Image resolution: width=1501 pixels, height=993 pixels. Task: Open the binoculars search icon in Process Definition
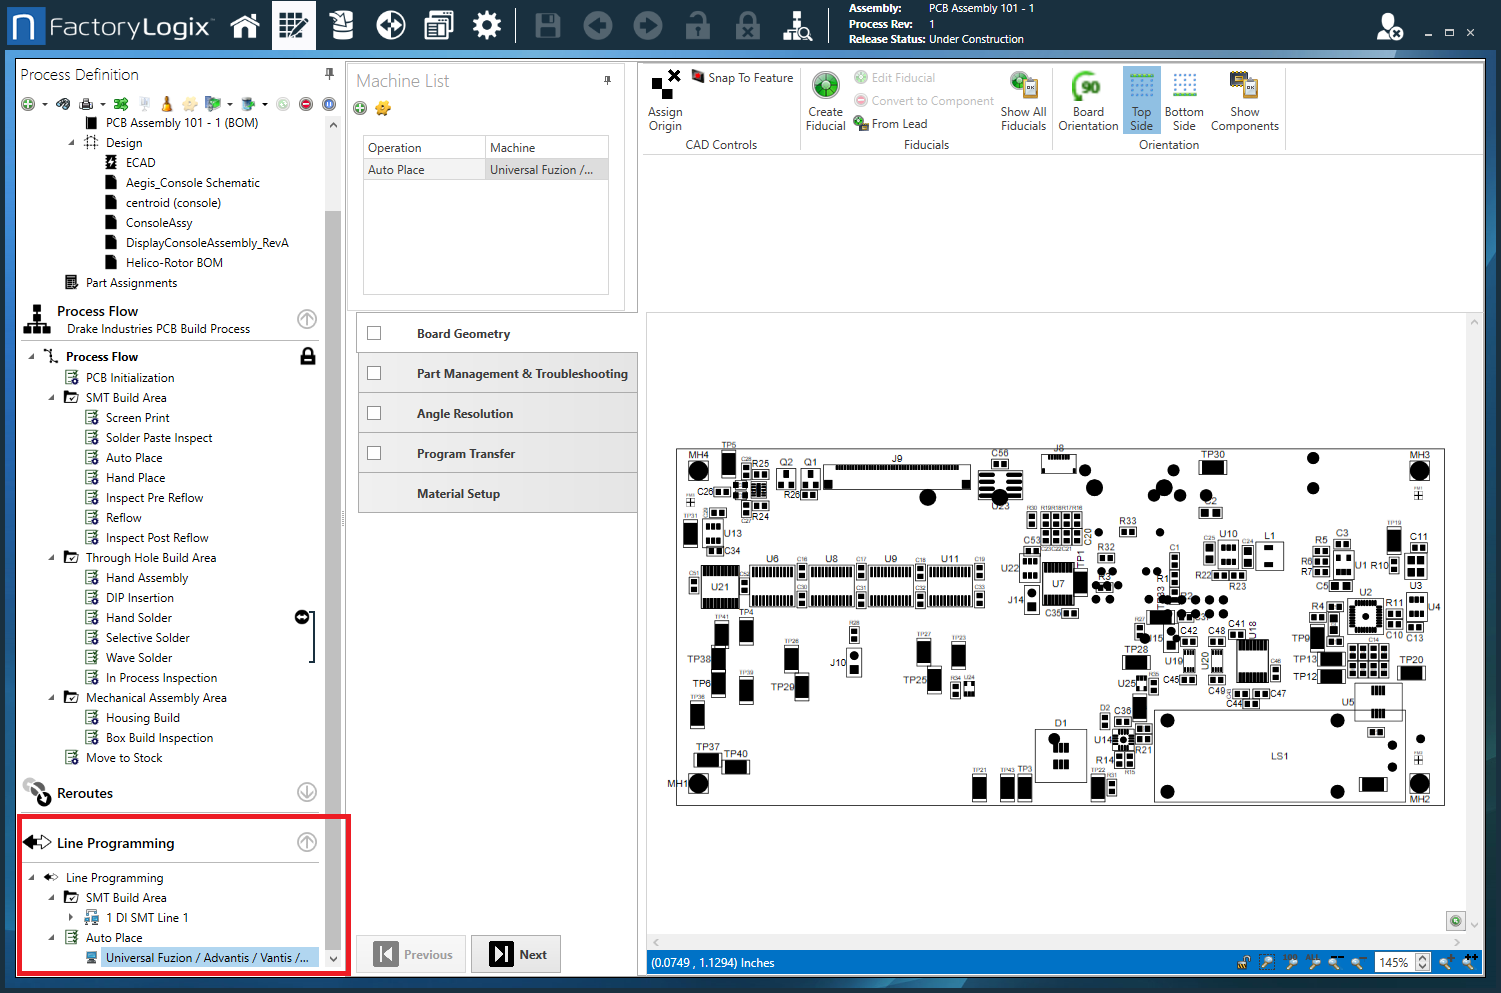[x=63, y=103]
